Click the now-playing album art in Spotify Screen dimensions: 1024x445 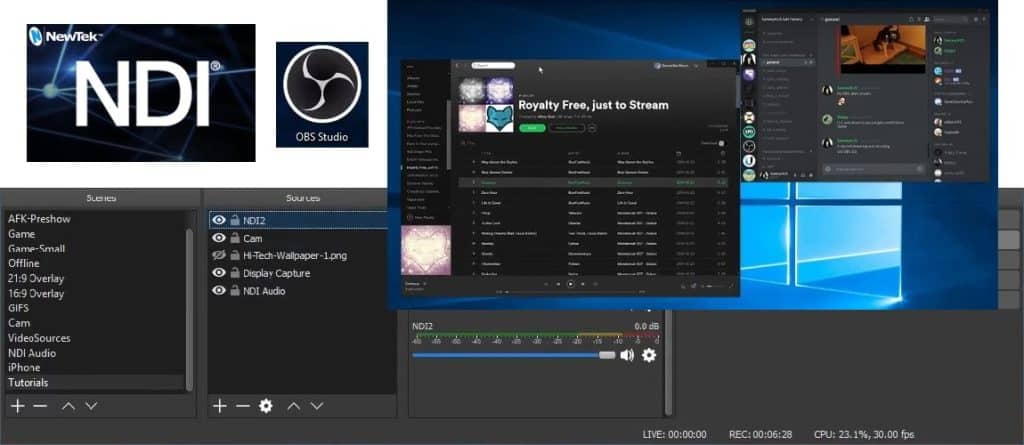coord(426,250)
